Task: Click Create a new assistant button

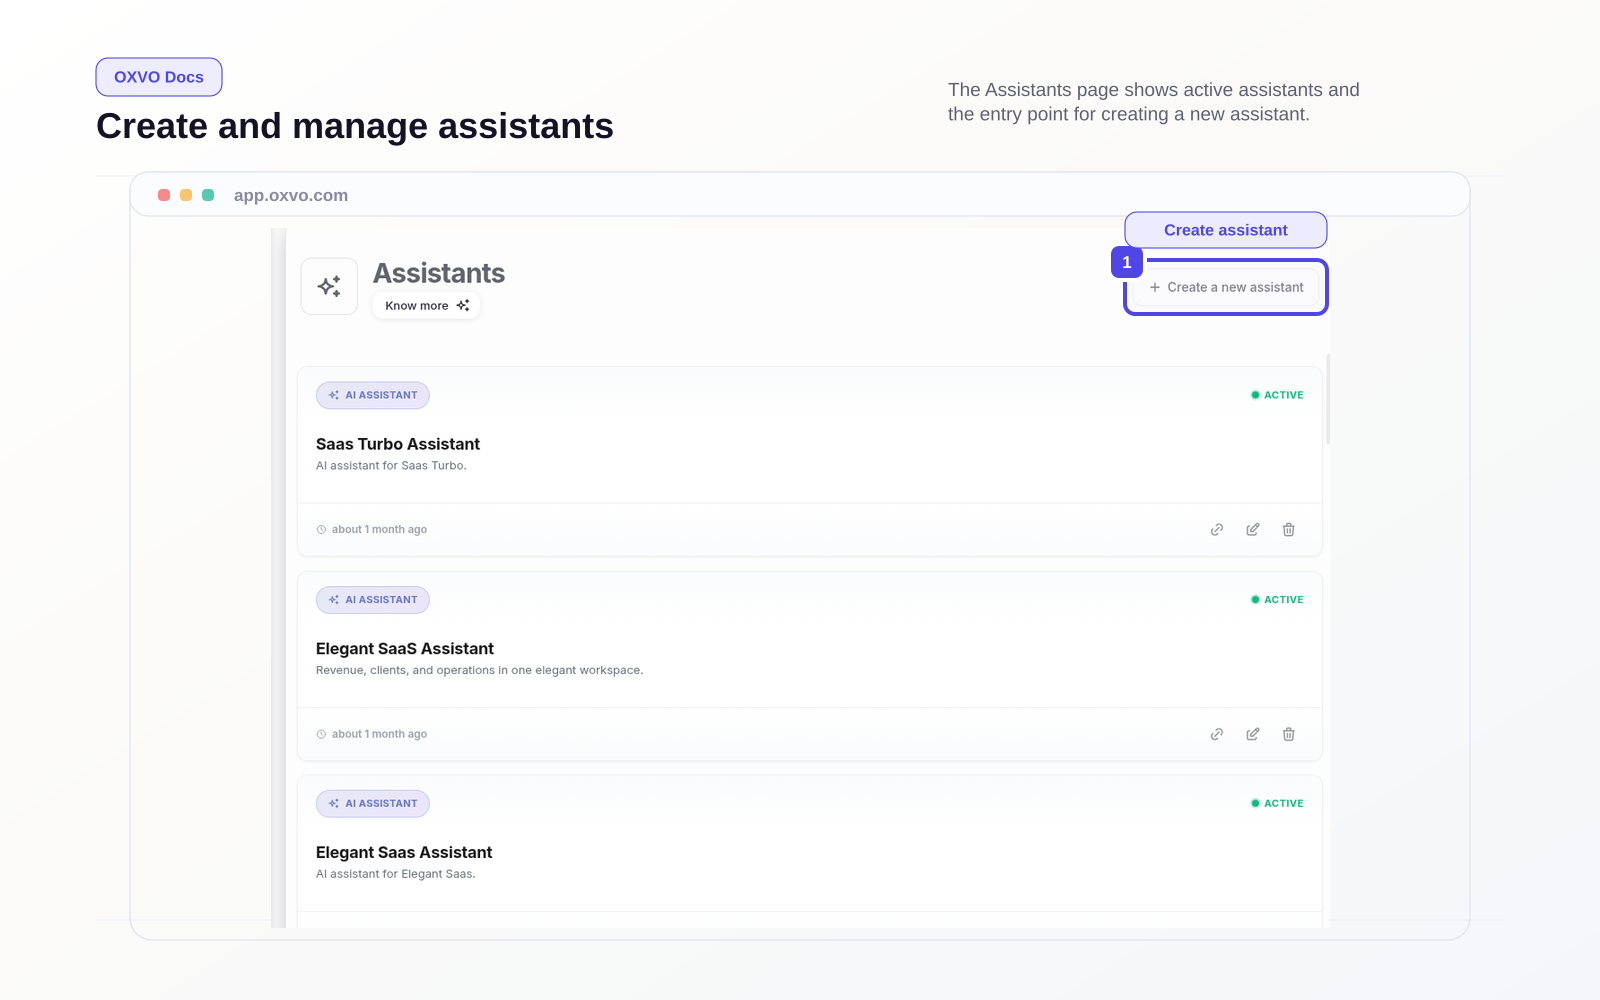Action: point(1226,287)
